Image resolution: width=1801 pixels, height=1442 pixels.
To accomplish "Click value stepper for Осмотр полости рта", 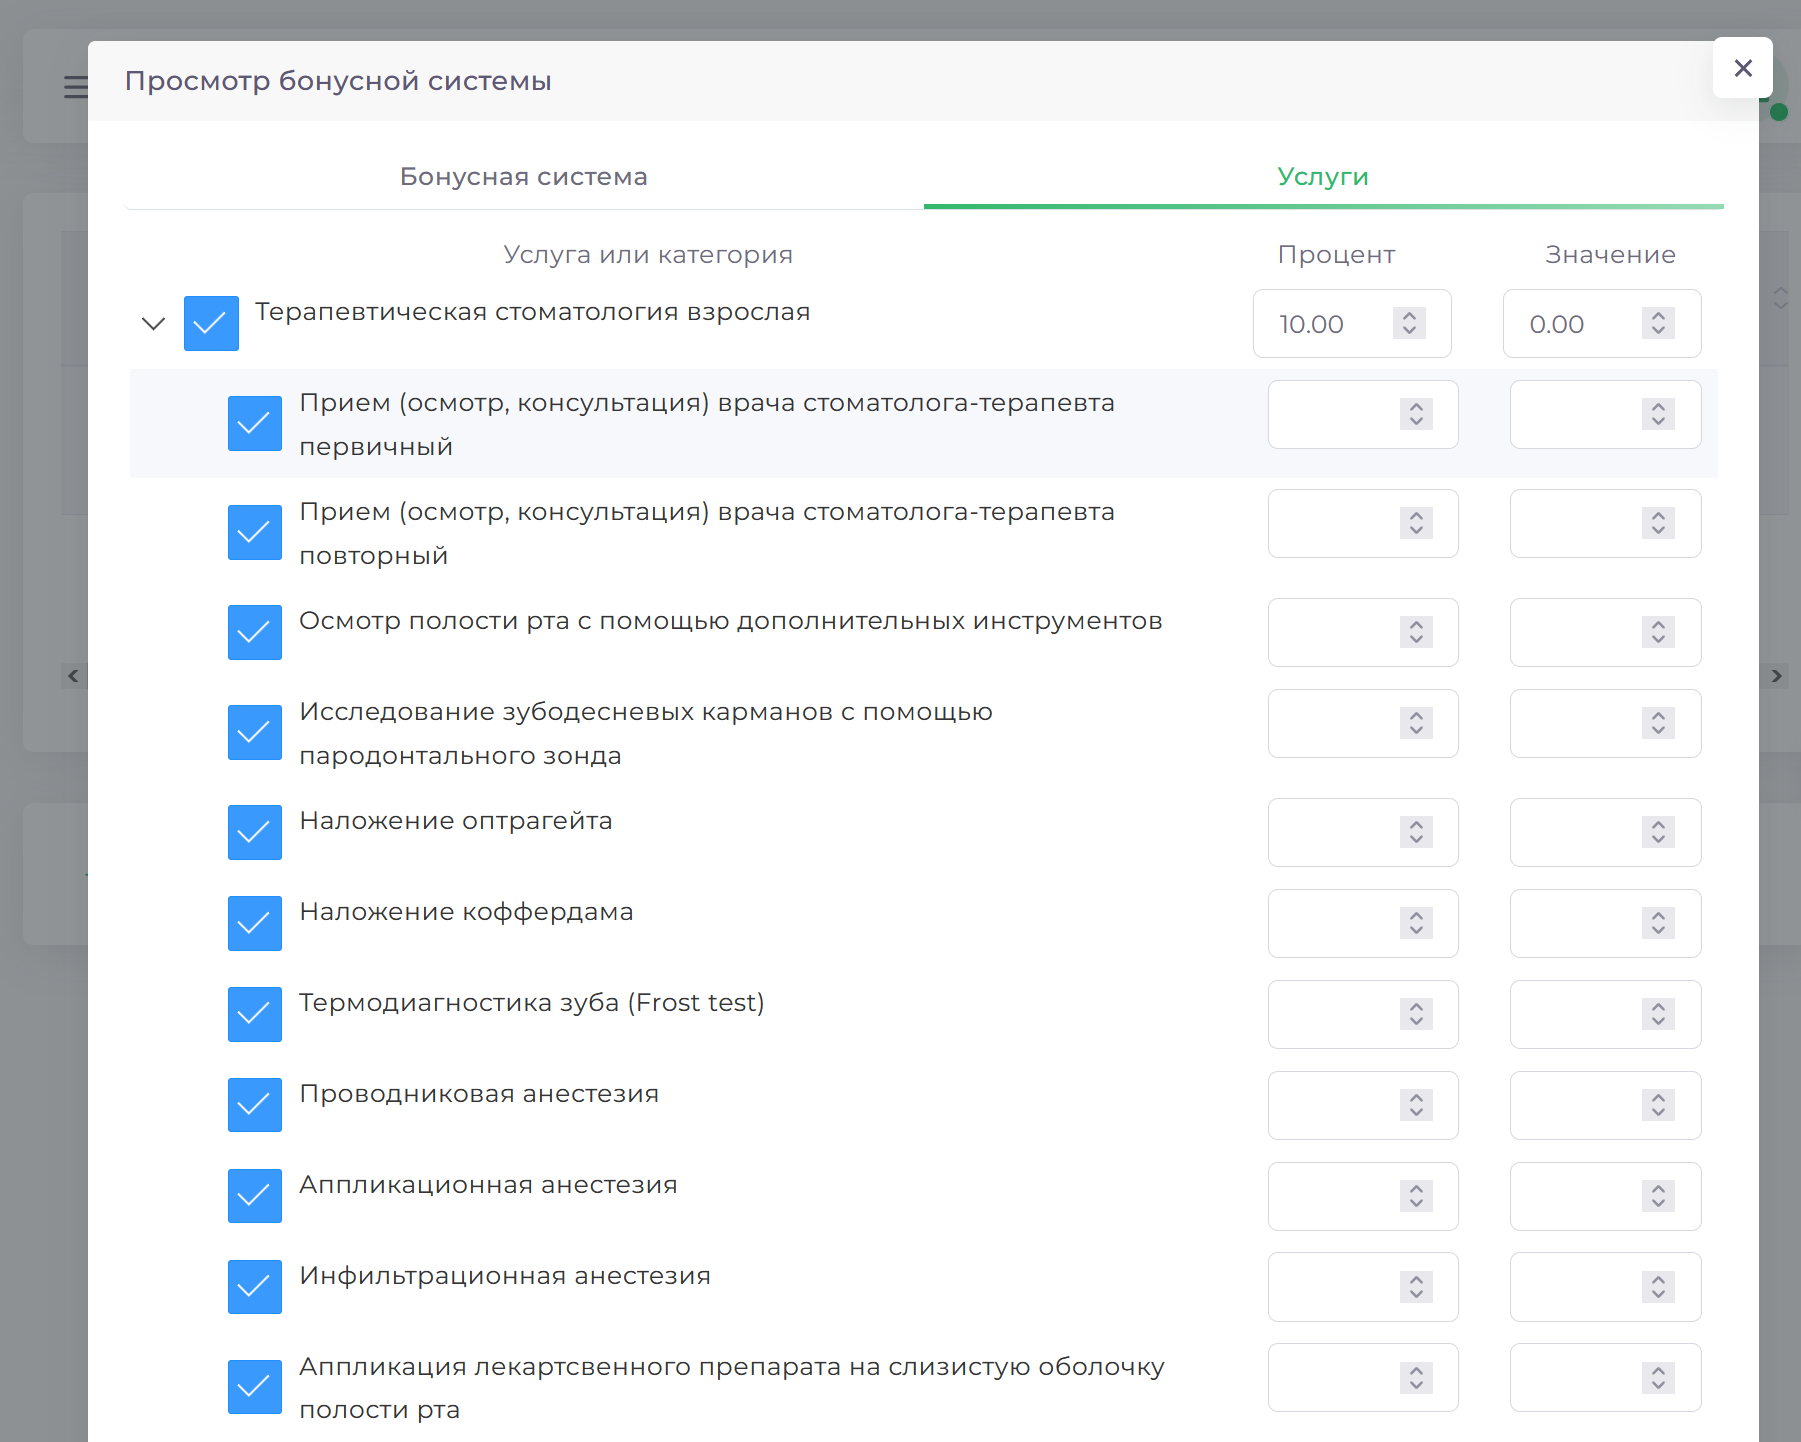I will pyautogui.click(x=1658, y=632).
